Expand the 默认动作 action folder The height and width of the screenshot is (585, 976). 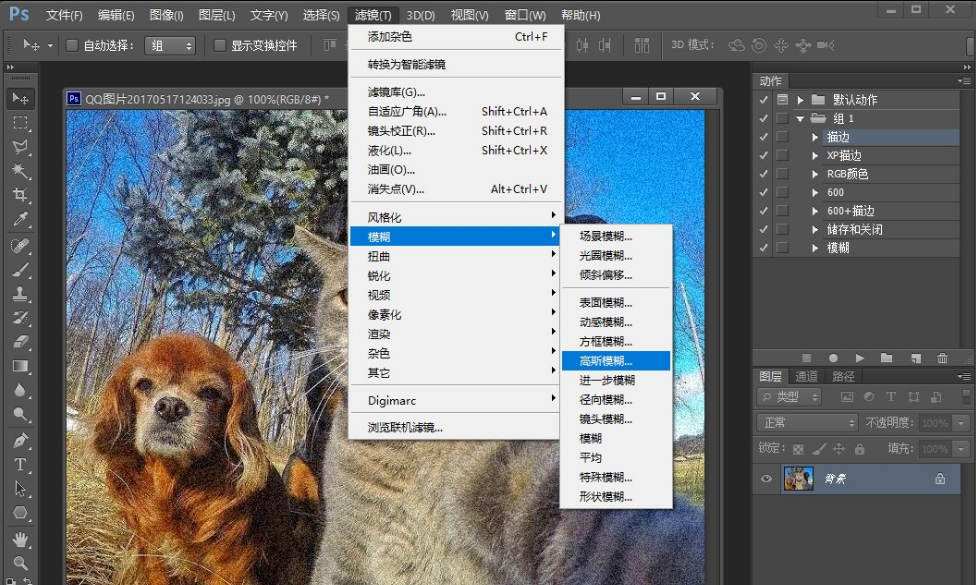point(800,100)
